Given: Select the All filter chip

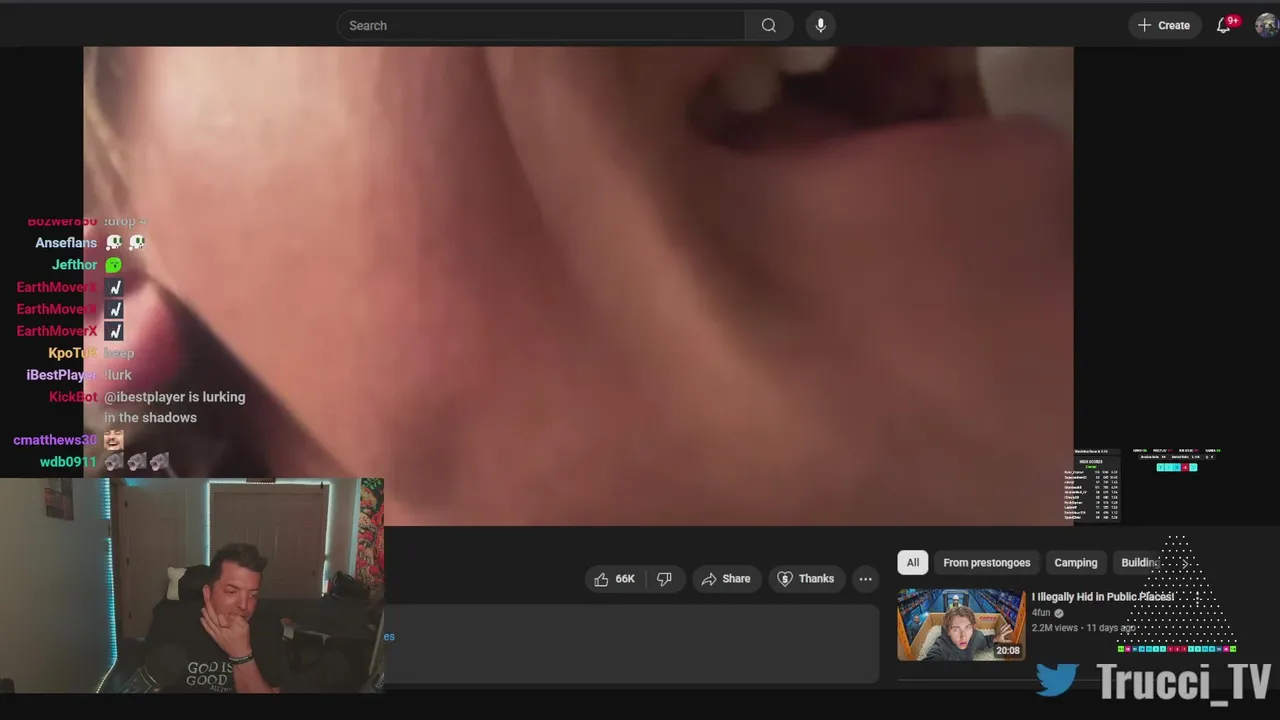Looking at the screenshot, I should (x=912, y=563).
